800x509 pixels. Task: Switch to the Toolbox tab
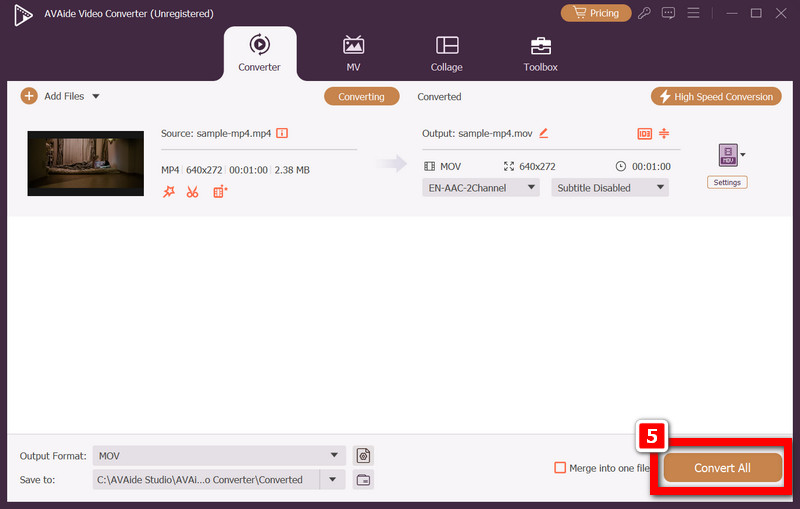(x=540, y=54)
